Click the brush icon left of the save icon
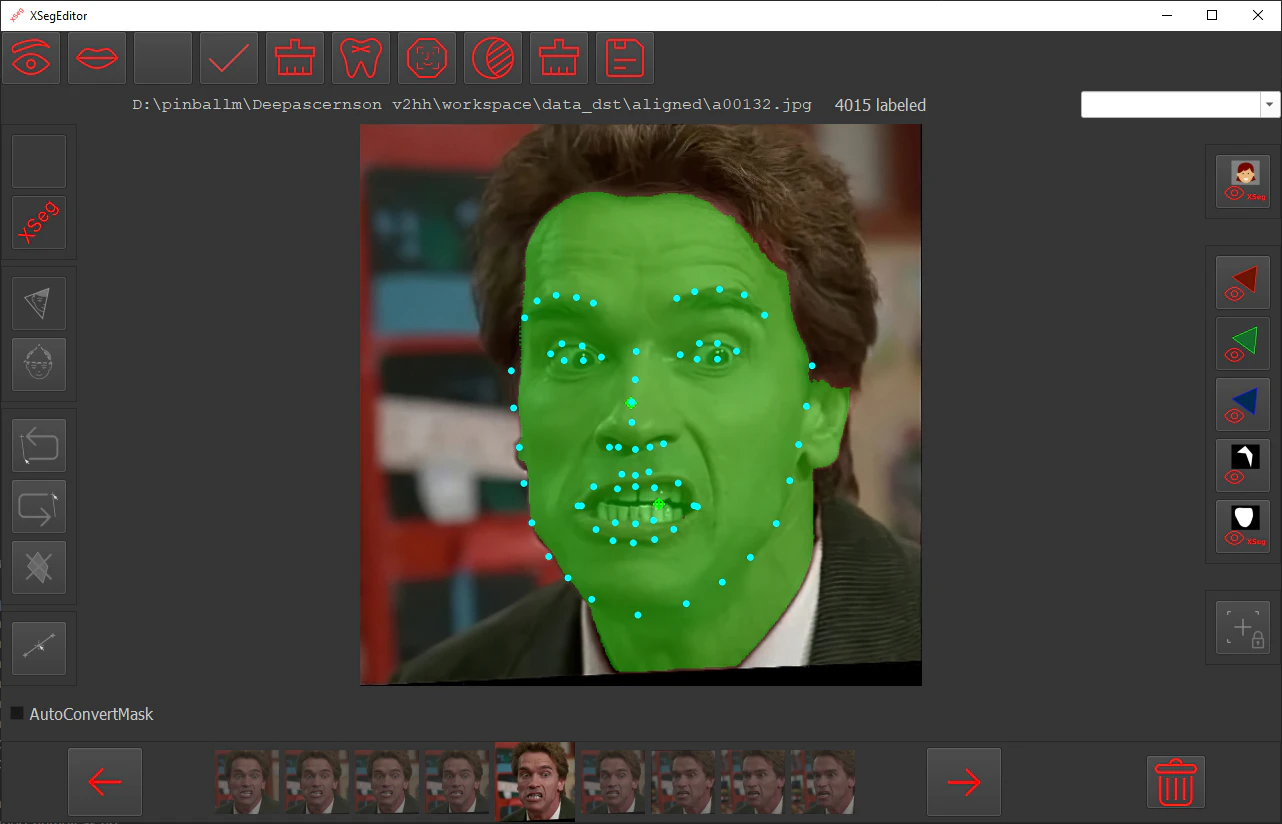This screenshot has height=824, width=1282. point(559,58)
